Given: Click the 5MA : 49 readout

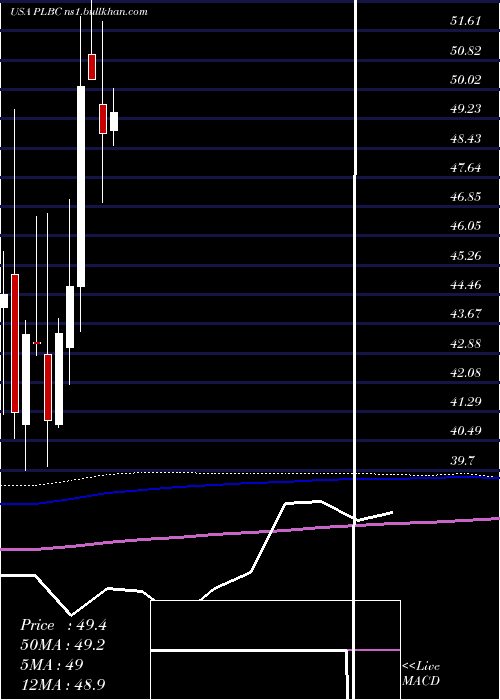Looking at the screenshot, I should [x=51, y=664].
